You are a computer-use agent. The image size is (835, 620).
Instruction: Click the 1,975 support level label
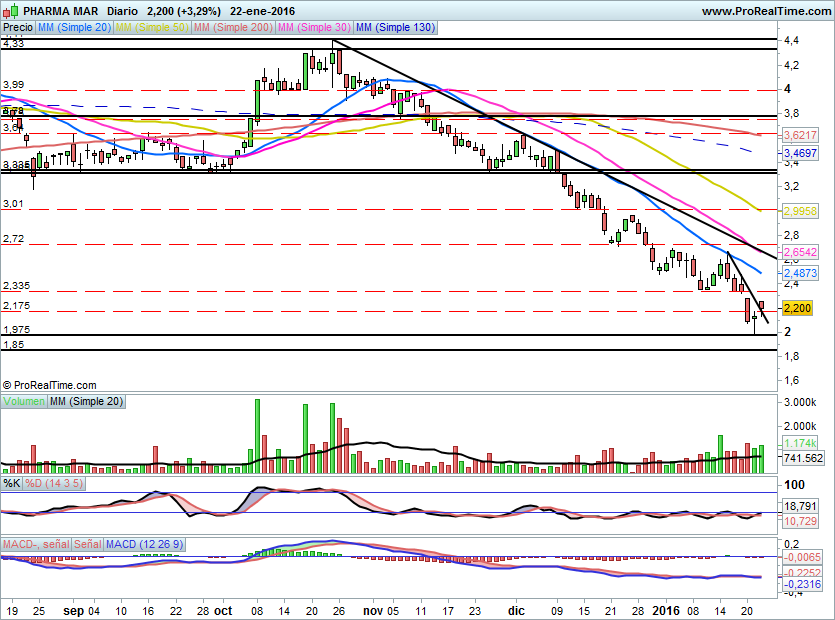16,330
